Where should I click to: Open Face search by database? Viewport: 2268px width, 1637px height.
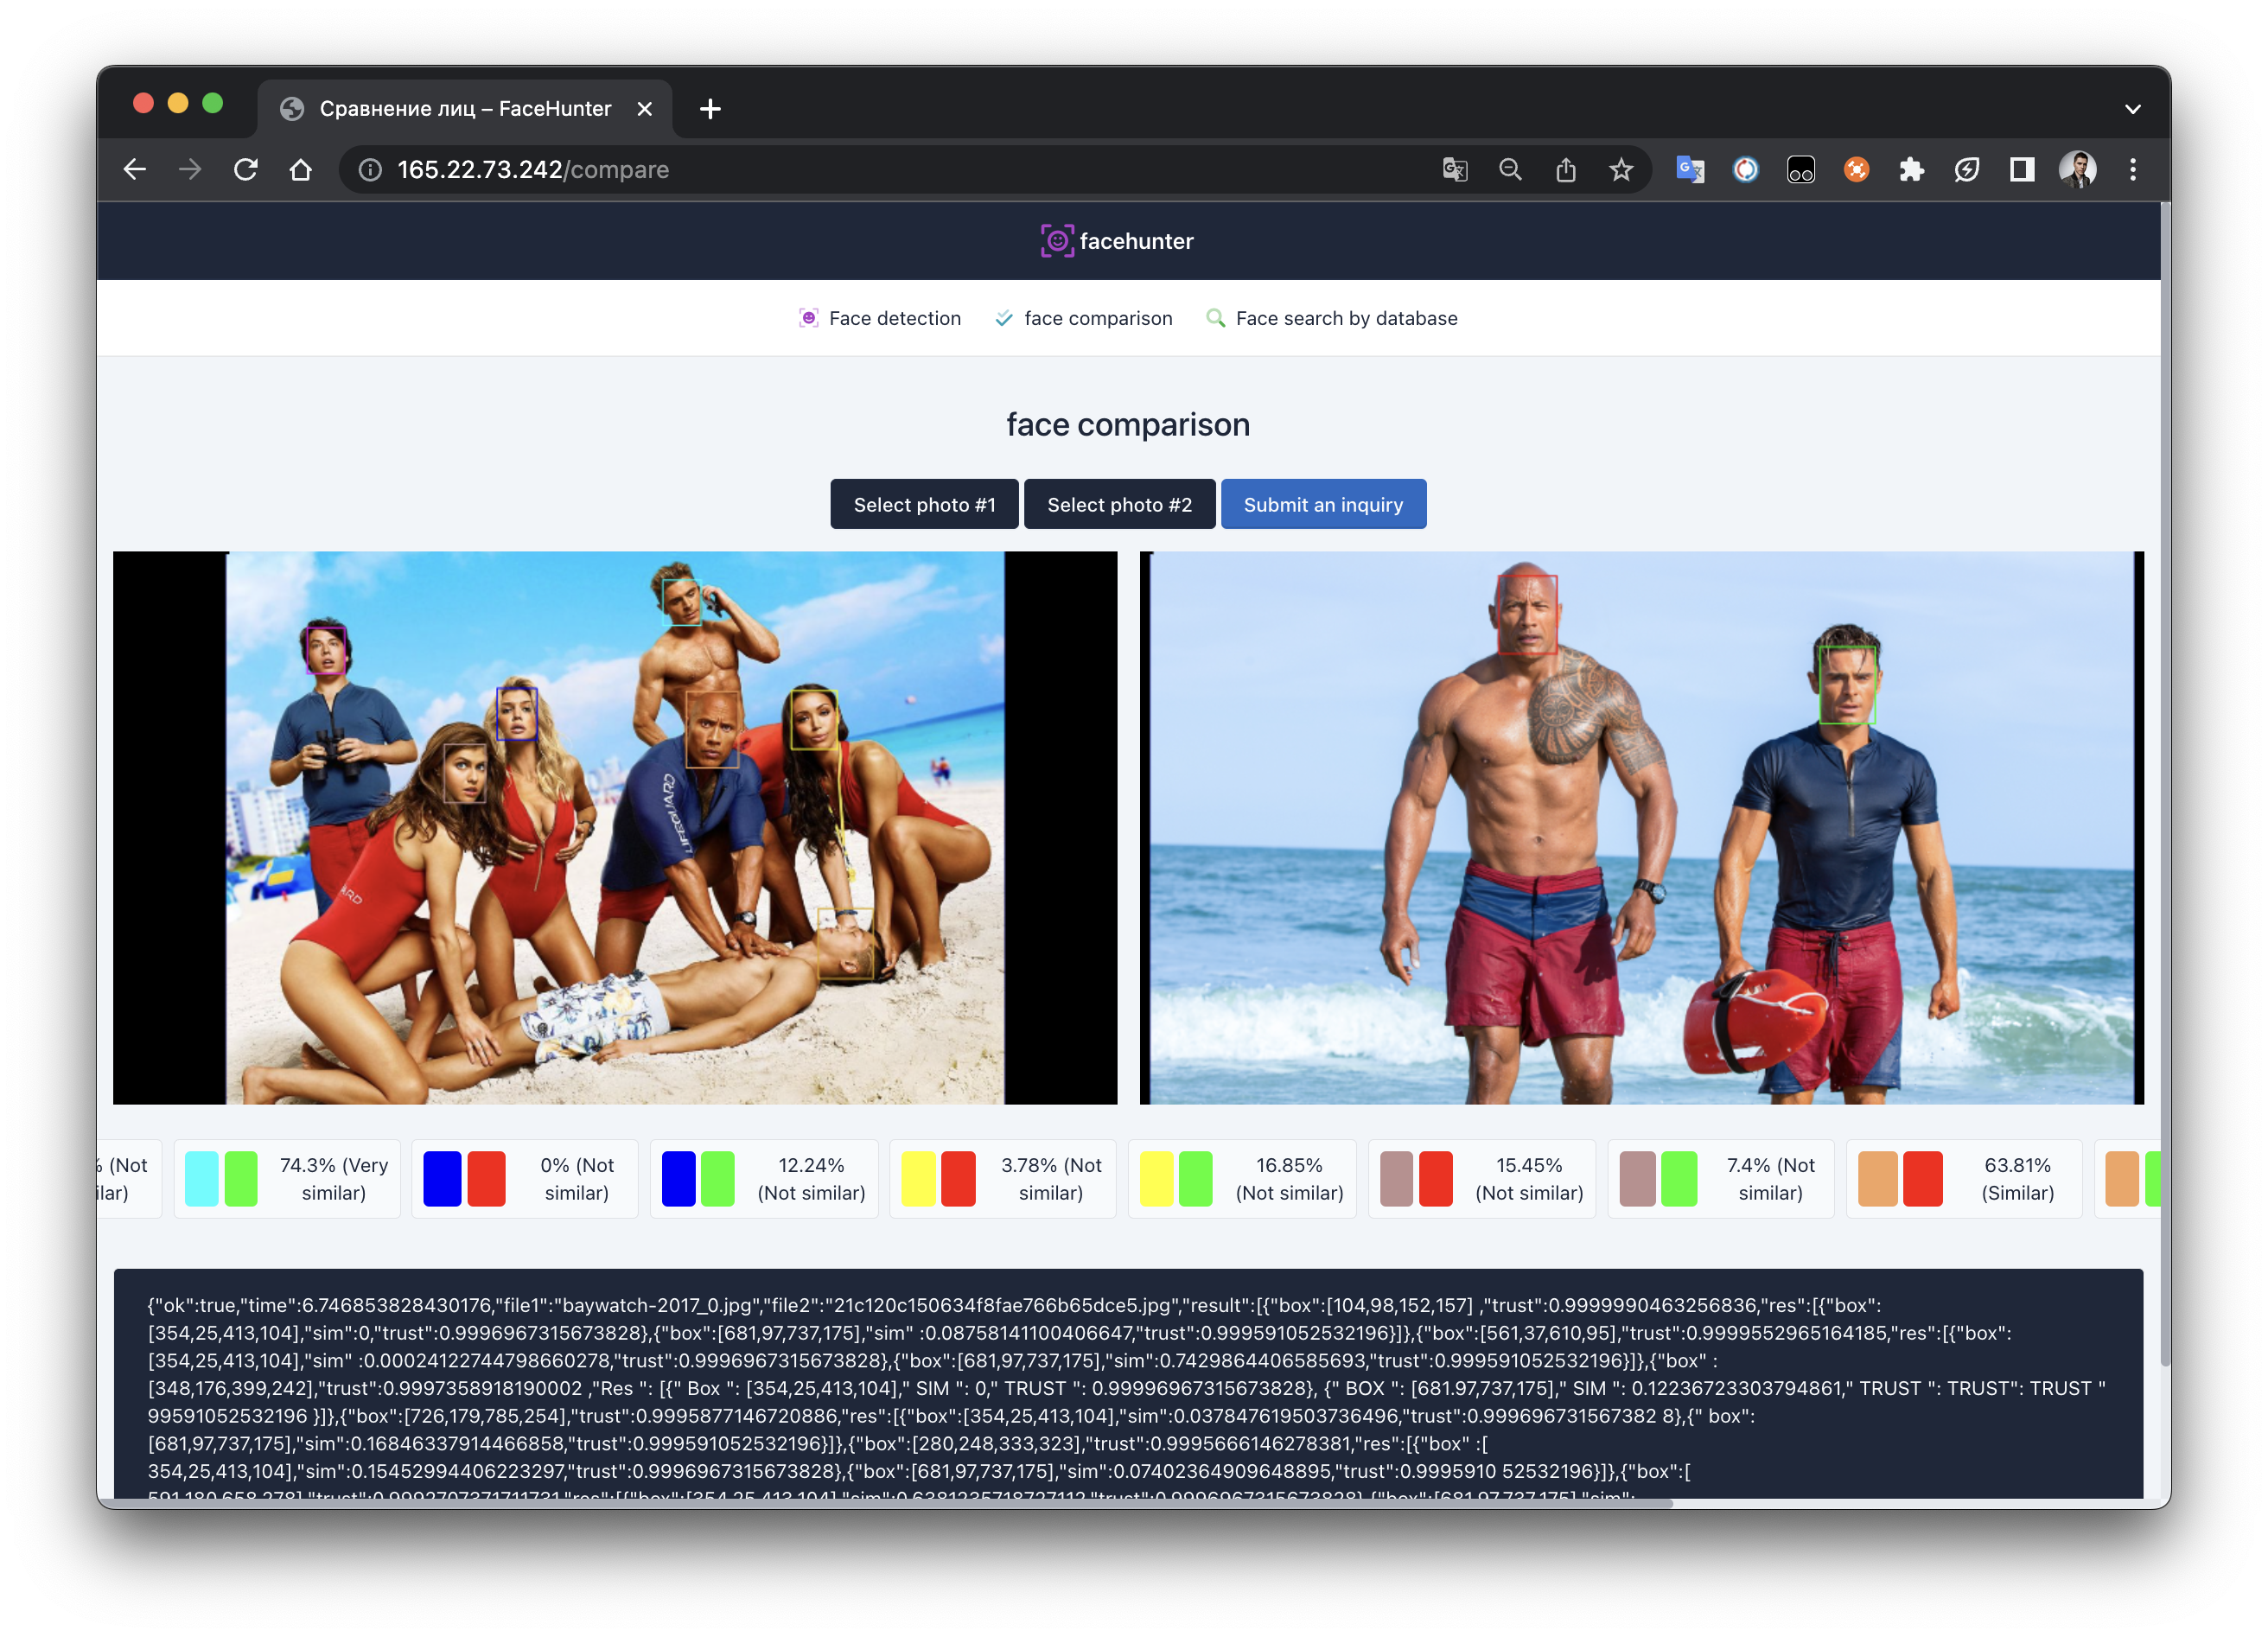tap(1332, 318)
